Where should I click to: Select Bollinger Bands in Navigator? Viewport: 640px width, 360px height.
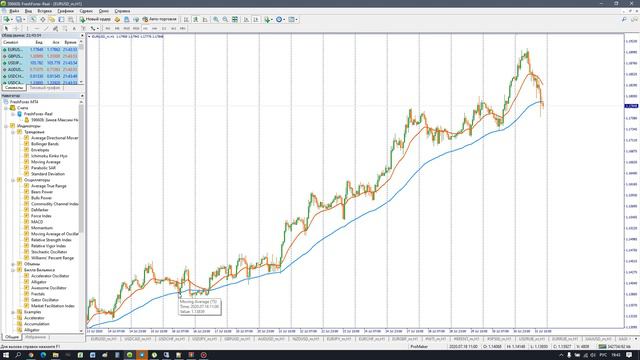pyautogui.click(x=44, y=144)
